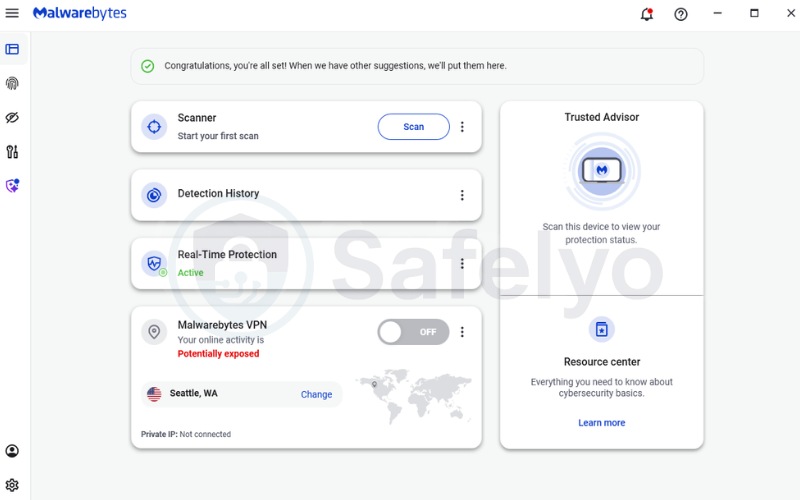Image resolution: width=800 pixels, height=500 pixels.
Task: Click the VPN location pin icon
Action: coord(154,332)
